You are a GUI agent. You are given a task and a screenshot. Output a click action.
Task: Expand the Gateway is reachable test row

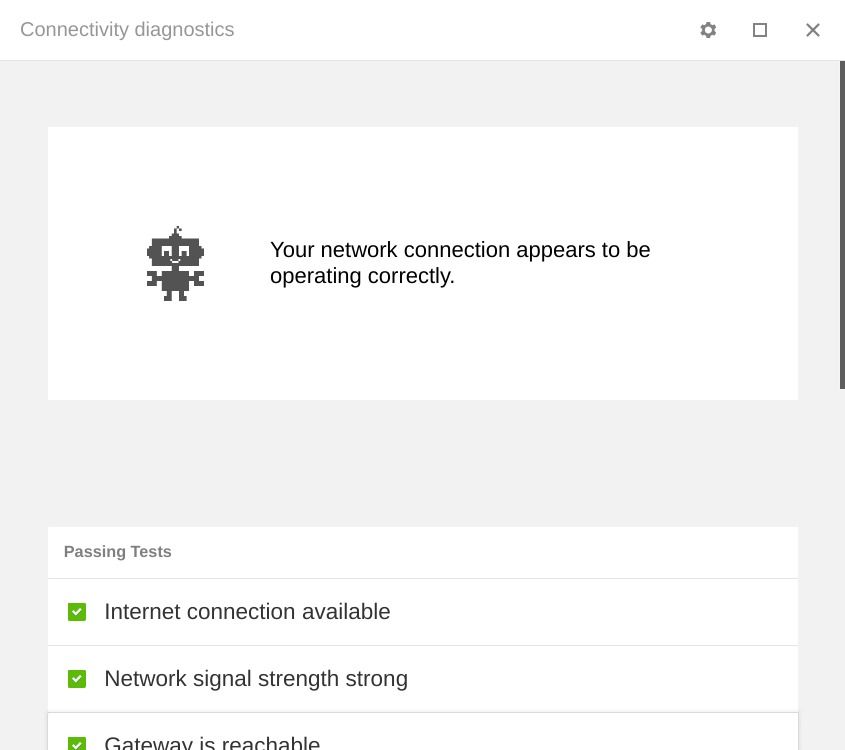[x=400, y=742]
